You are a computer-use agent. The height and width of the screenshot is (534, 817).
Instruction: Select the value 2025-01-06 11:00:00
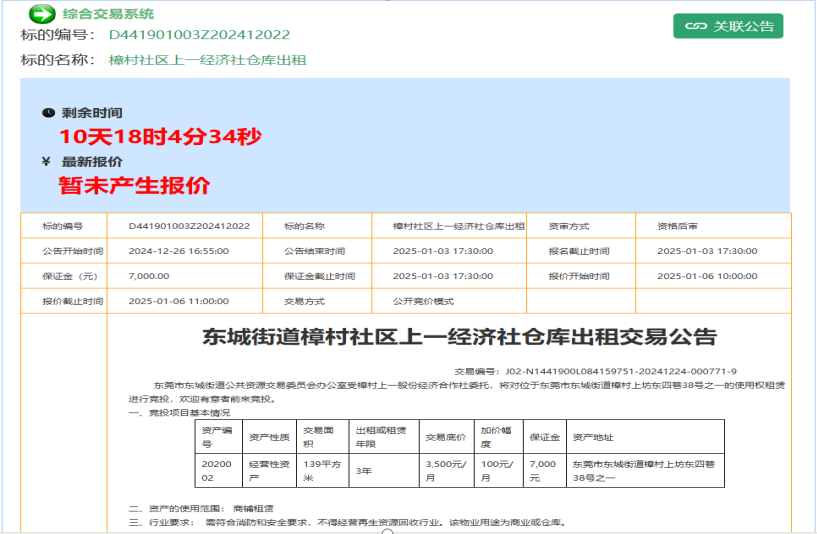click(x=179, y=301)
